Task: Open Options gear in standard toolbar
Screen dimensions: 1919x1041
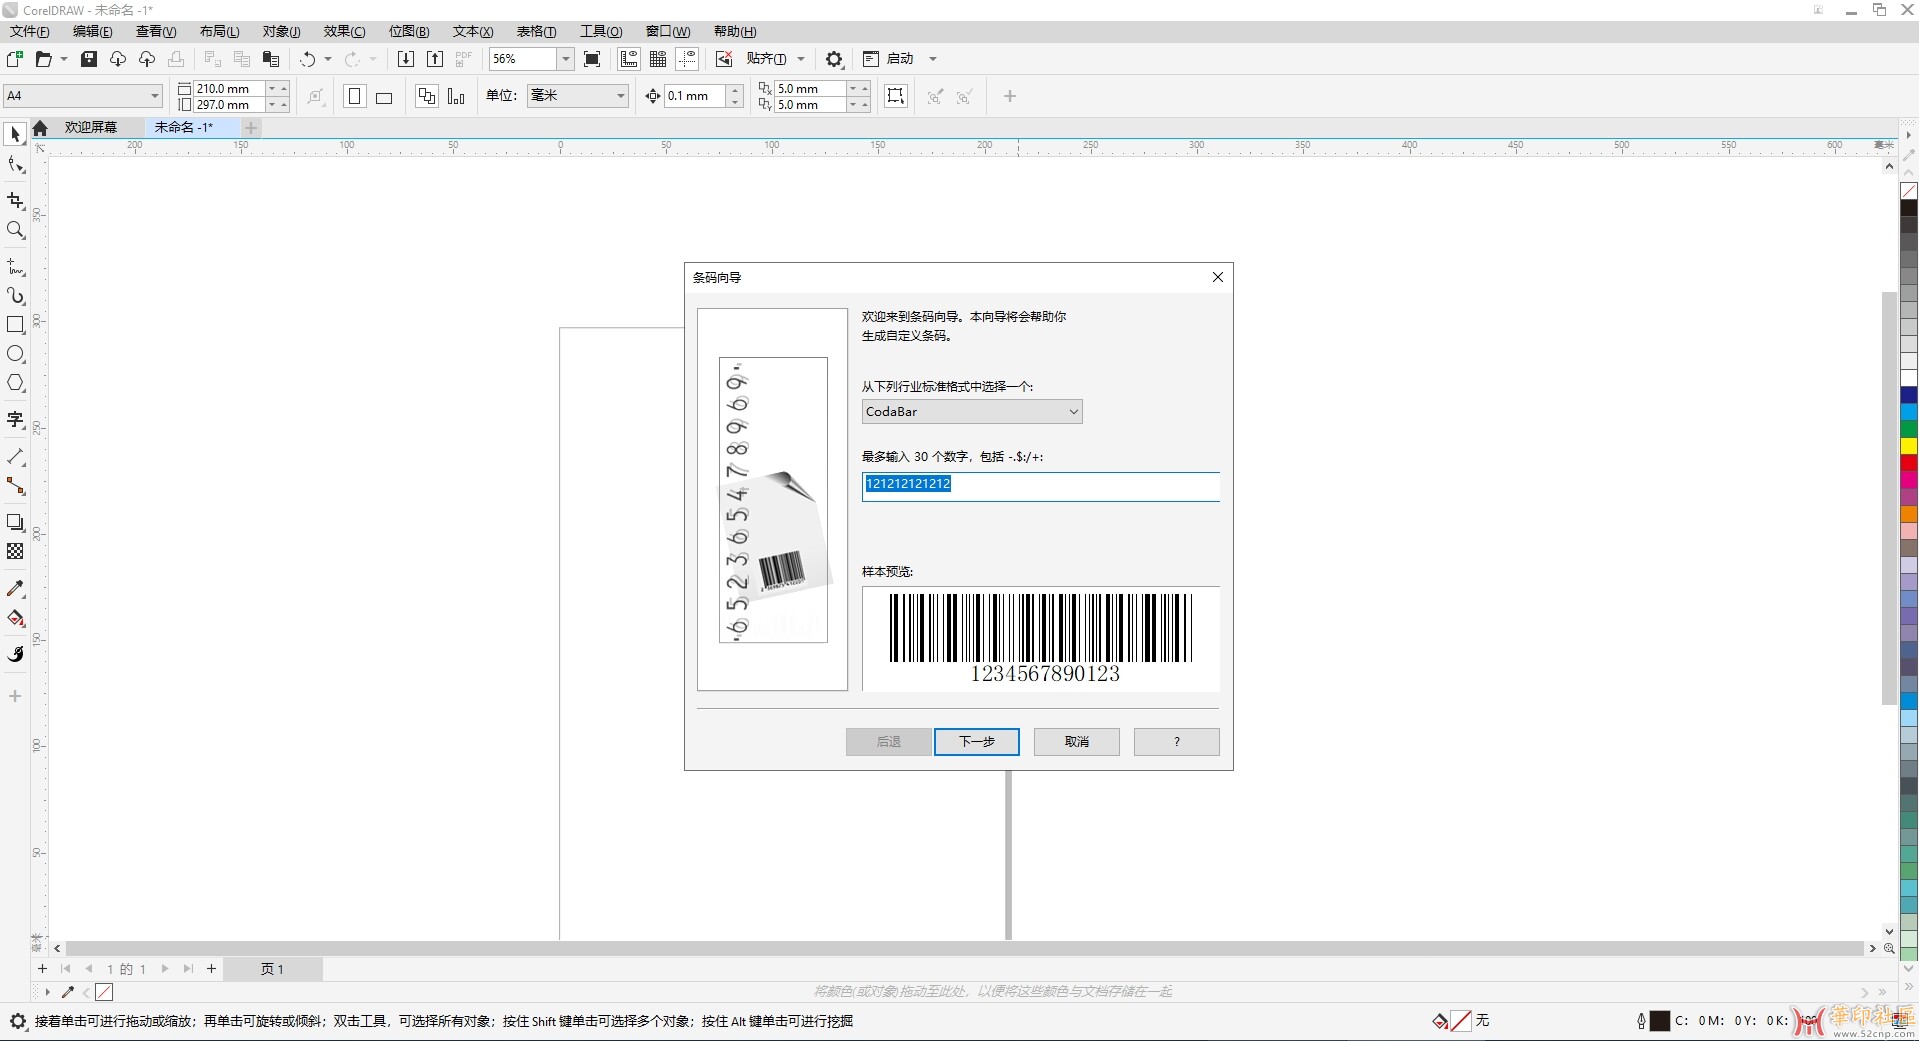Action: (x=834, y=59)
